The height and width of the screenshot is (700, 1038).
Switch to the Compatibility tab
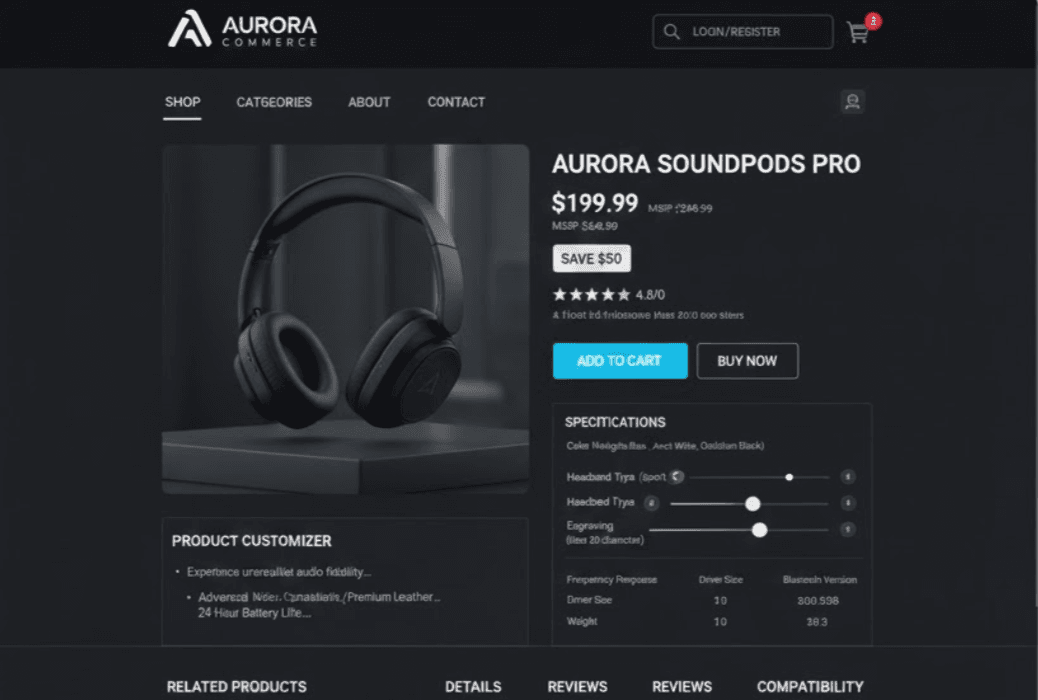[x=810, y=687]
